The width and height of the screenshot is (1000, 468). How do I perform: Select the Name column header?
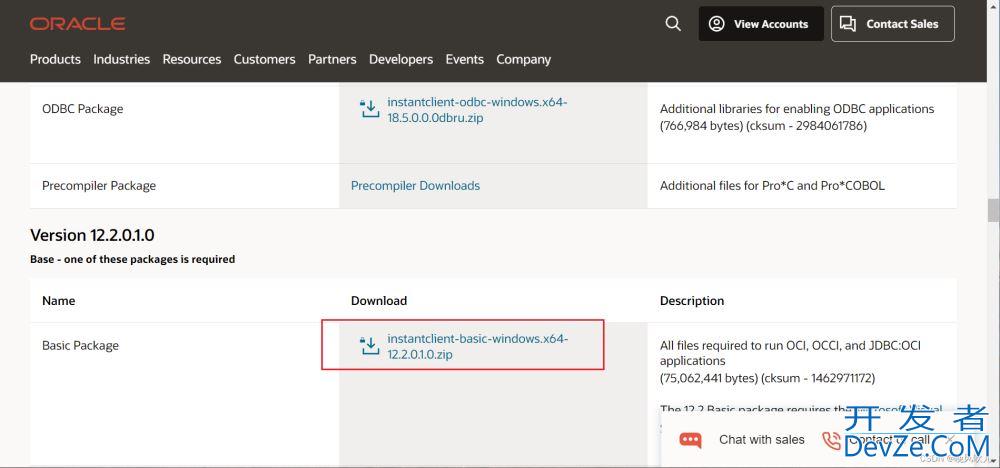tap(59, 300)
